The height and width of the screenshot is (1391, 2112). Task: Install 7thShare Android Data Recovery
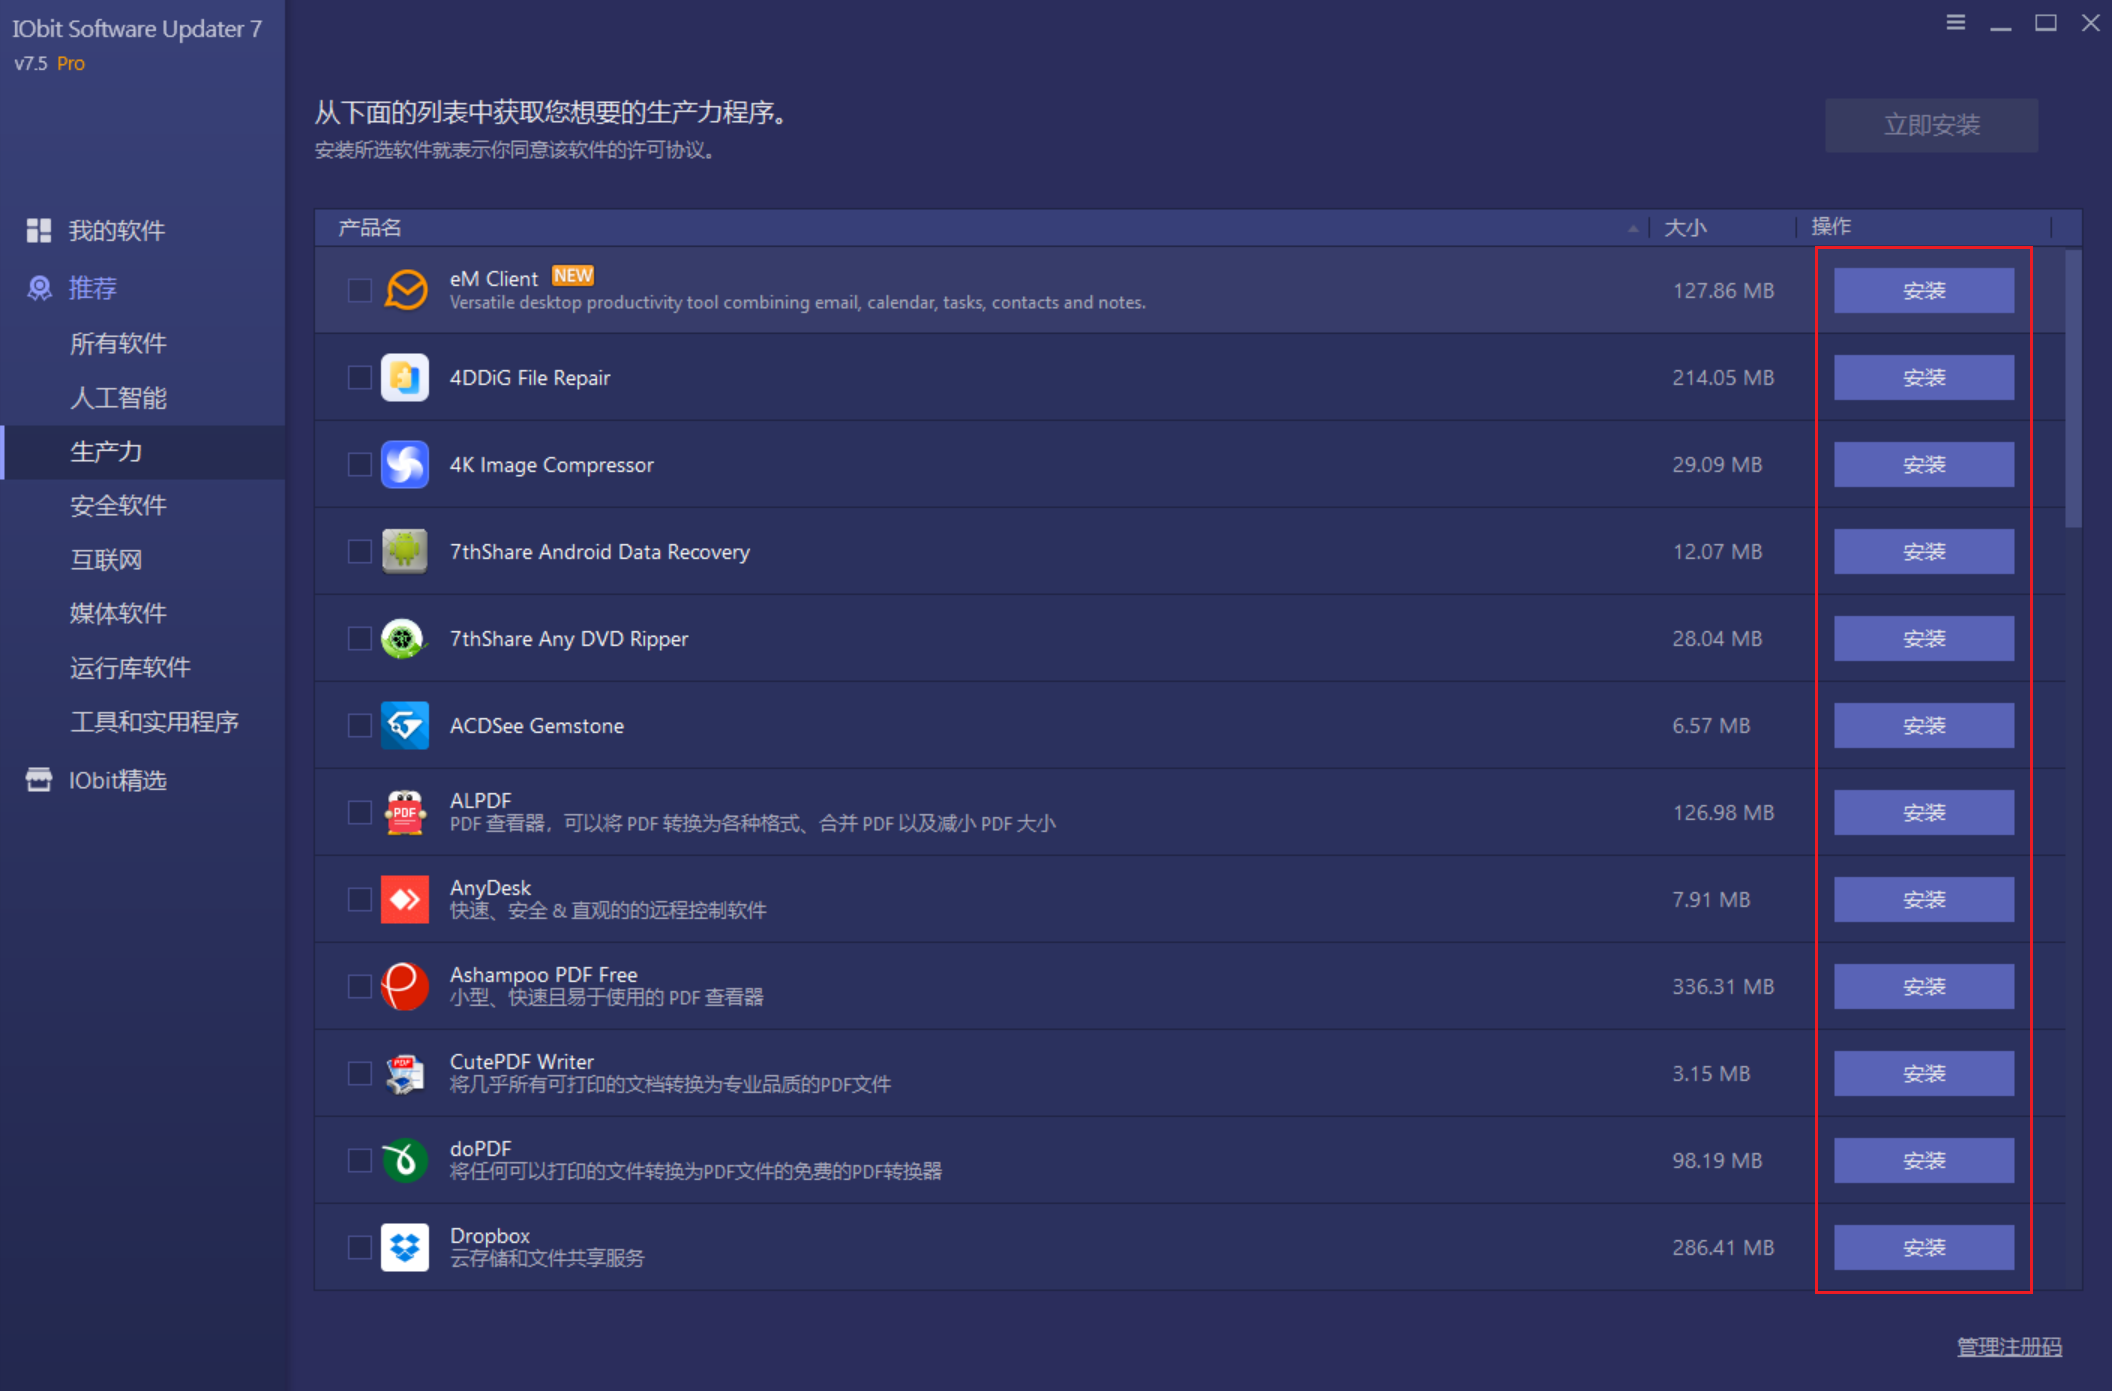(1923, 551)
